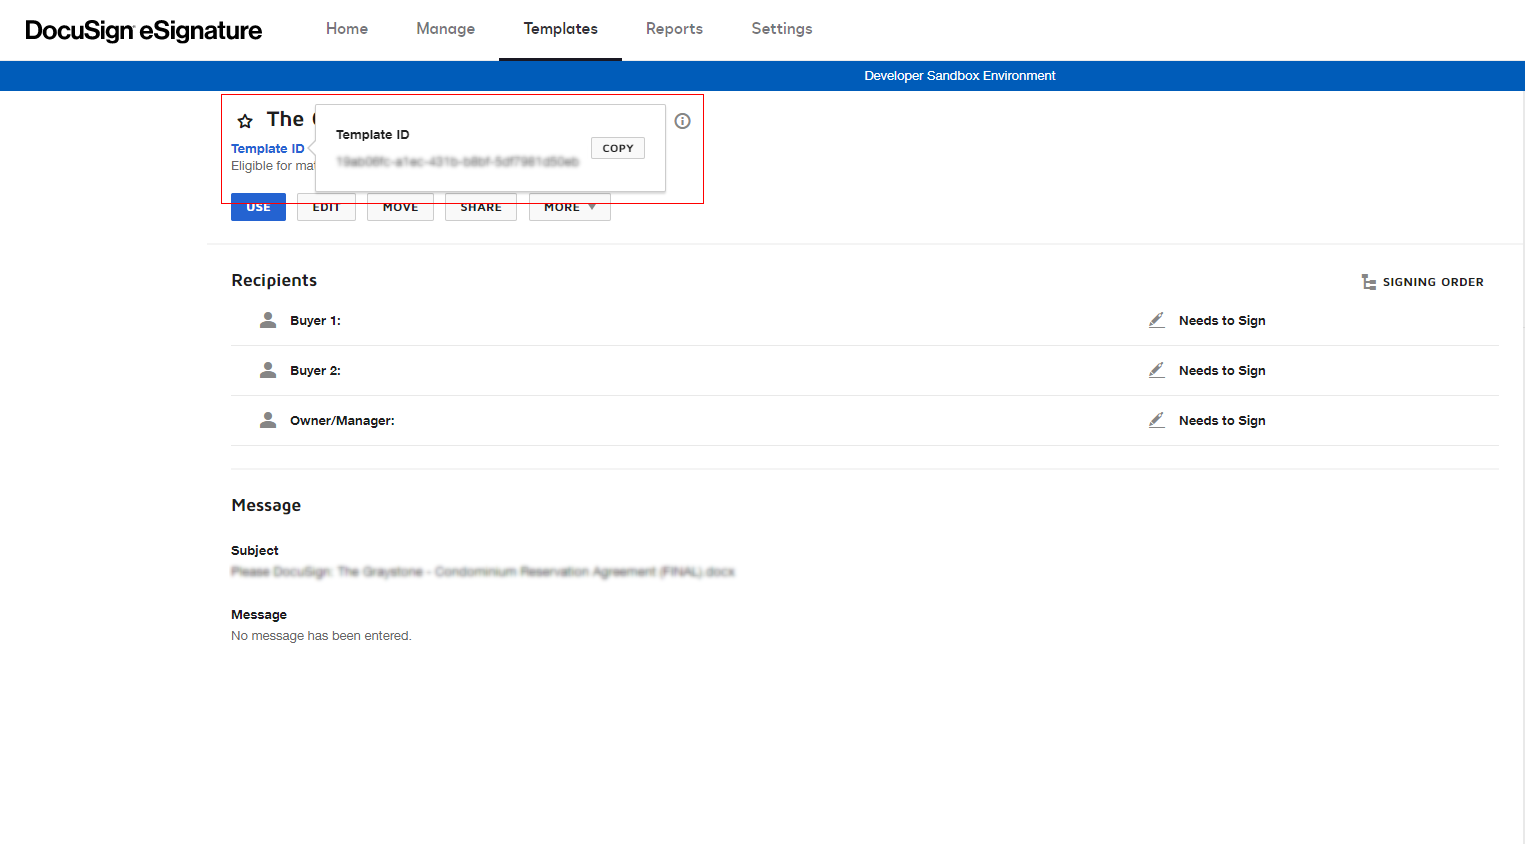
Task: Click the person icon next to Buyer 2
Action: [x=267, y=369]
